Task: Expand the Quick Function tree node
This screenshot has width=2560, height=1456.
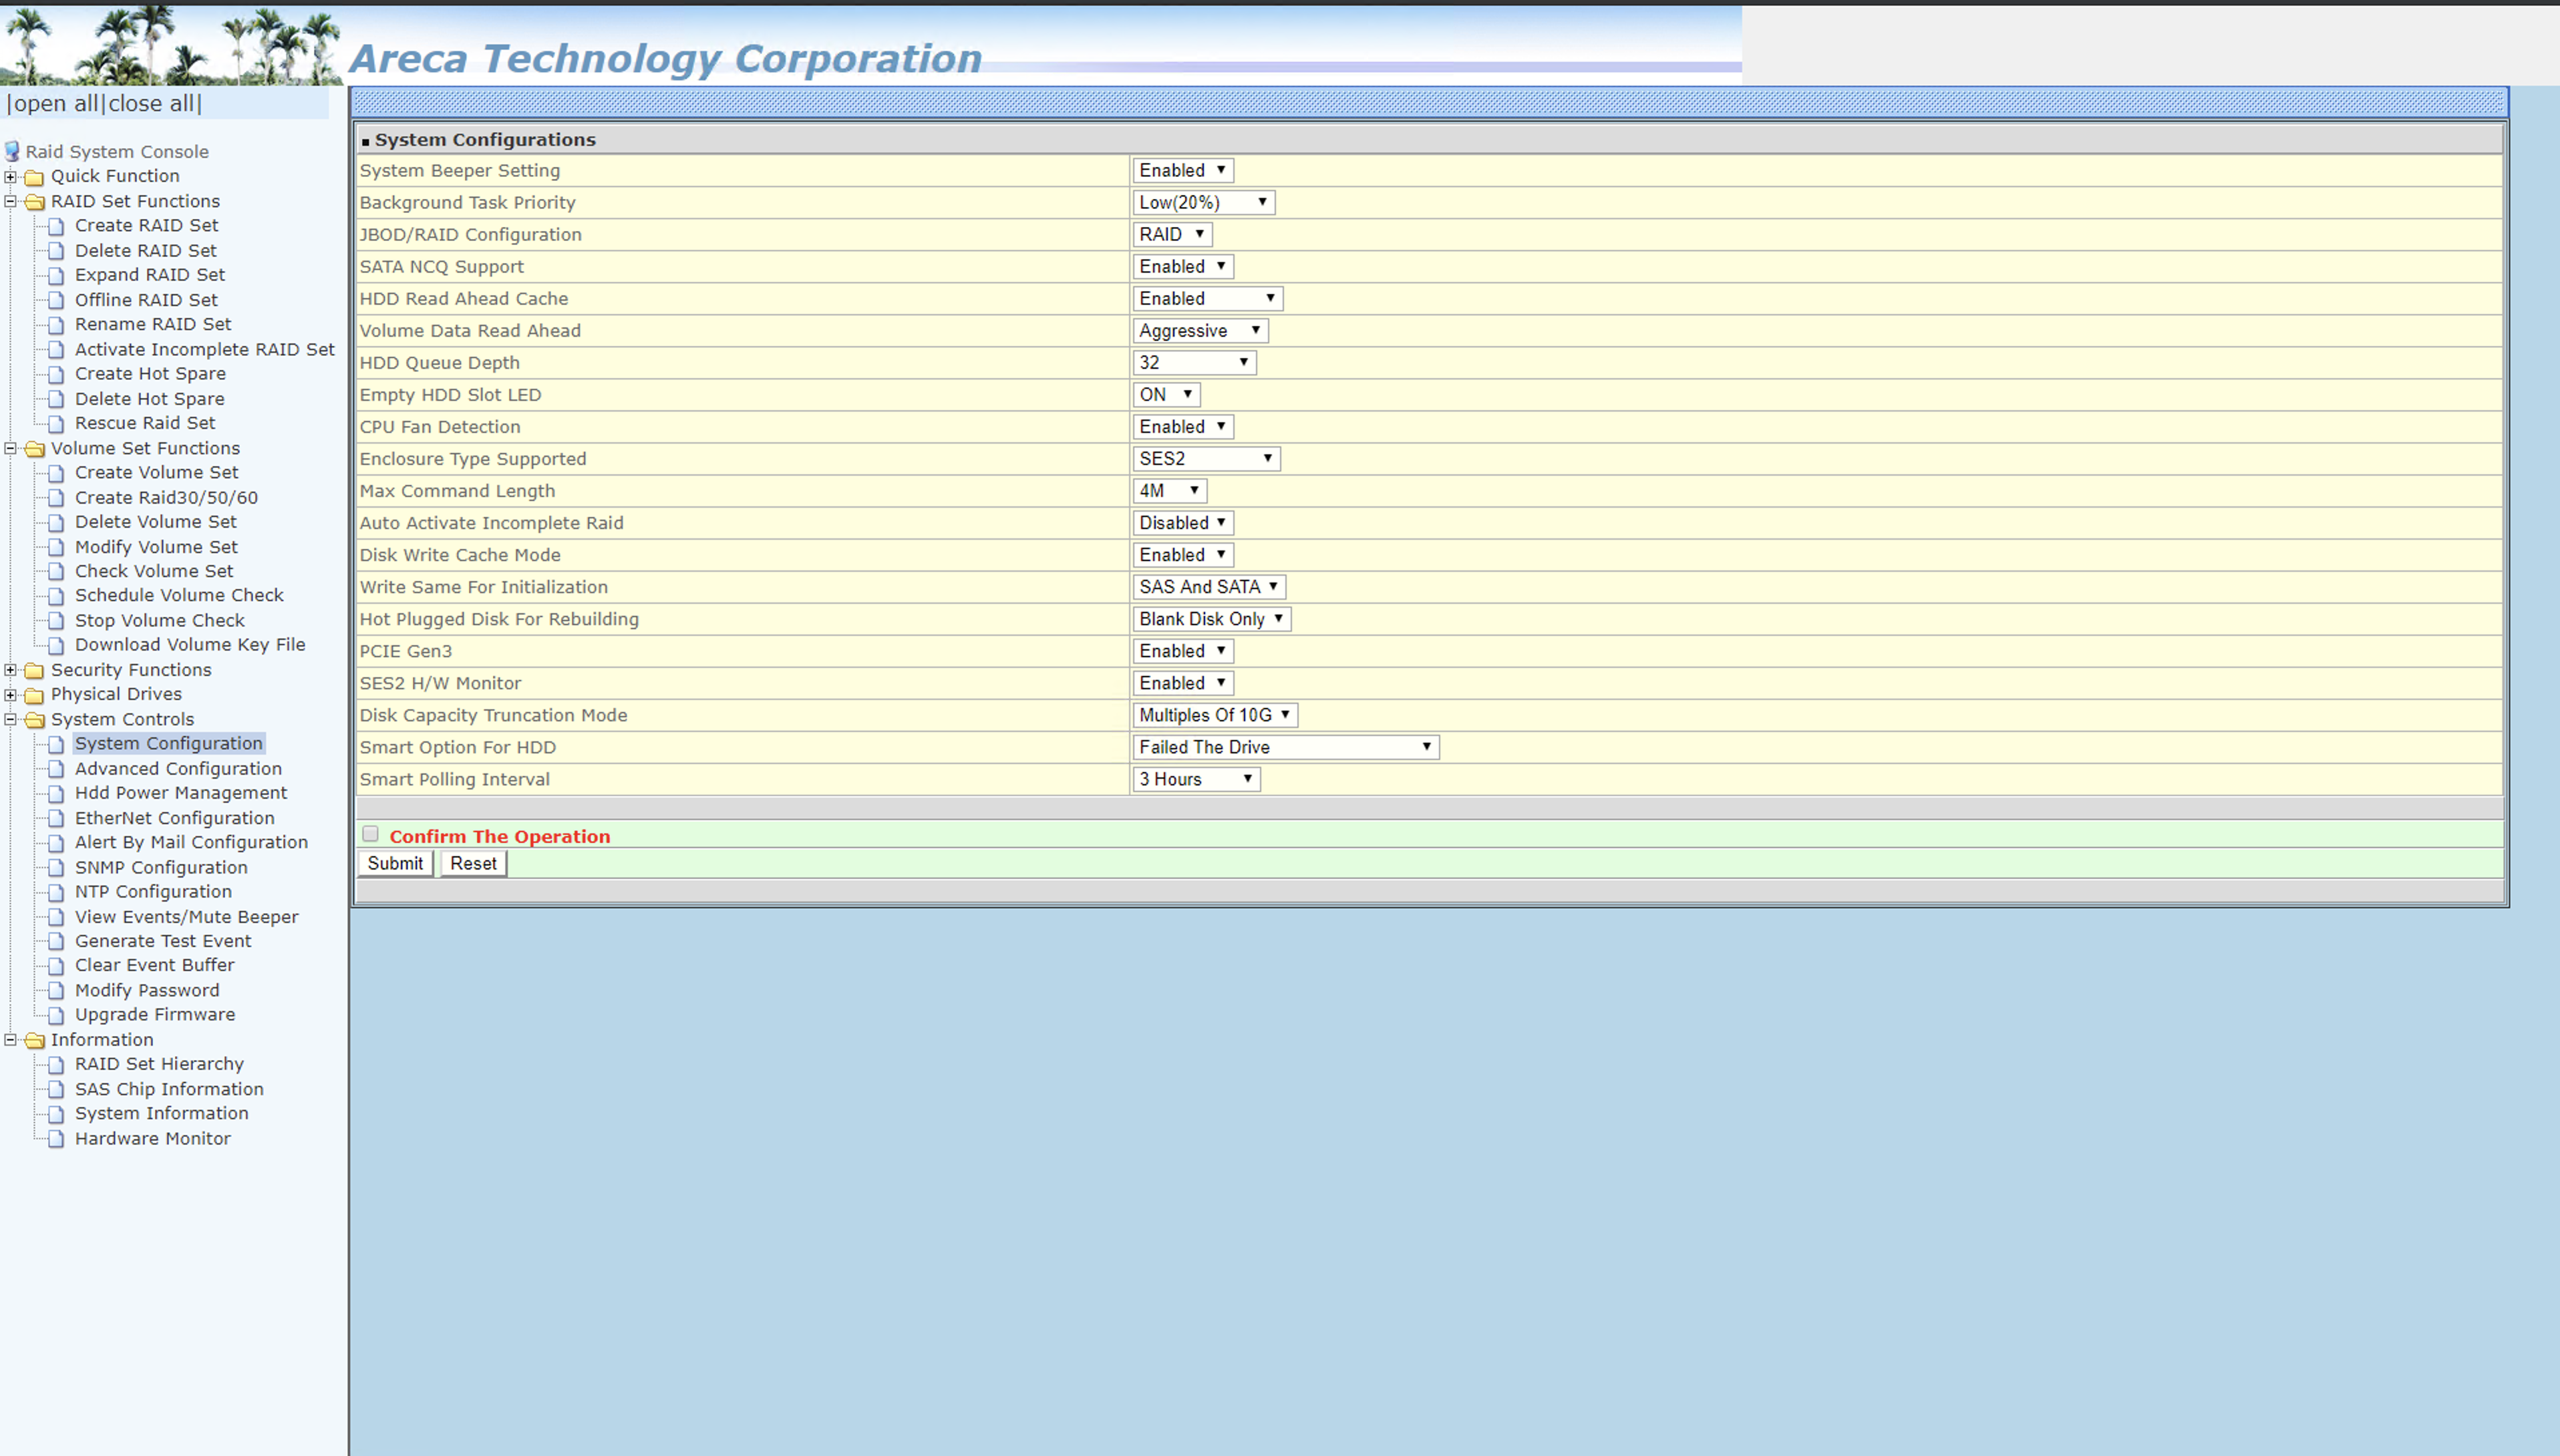Action: coord(11,177)
